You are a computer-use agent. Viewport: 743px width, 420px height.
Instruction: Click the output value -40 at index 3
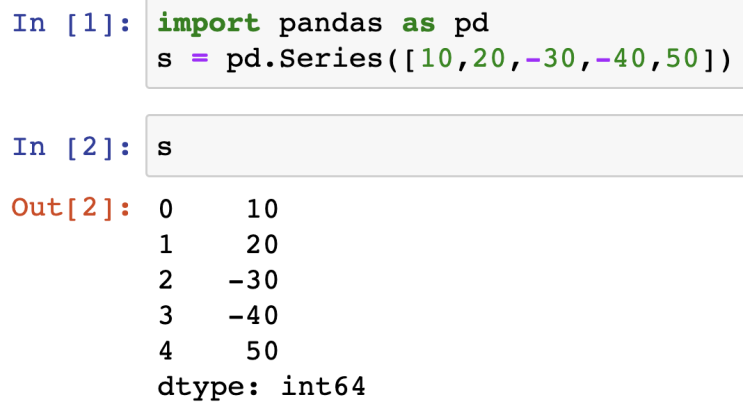coord(252,316)
